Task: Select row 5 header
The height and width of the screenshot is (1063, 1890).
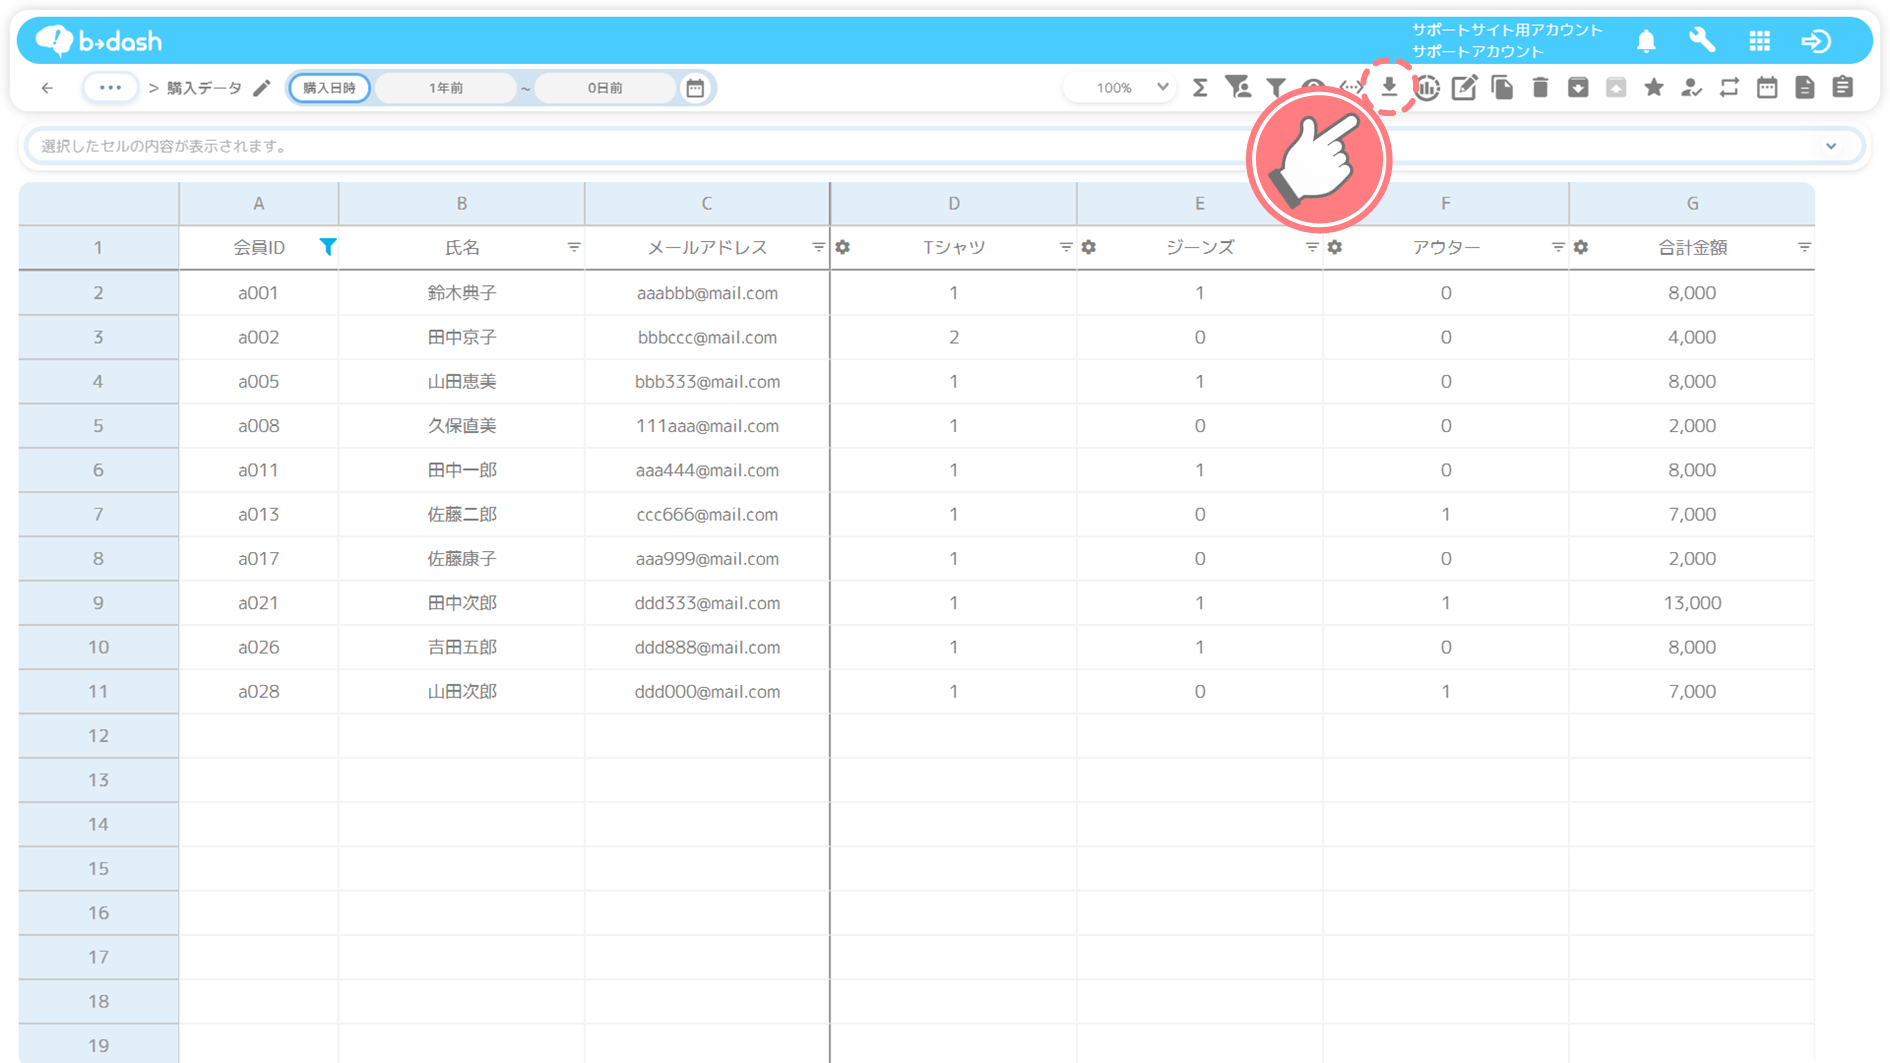Action: (x=98, y=426)
